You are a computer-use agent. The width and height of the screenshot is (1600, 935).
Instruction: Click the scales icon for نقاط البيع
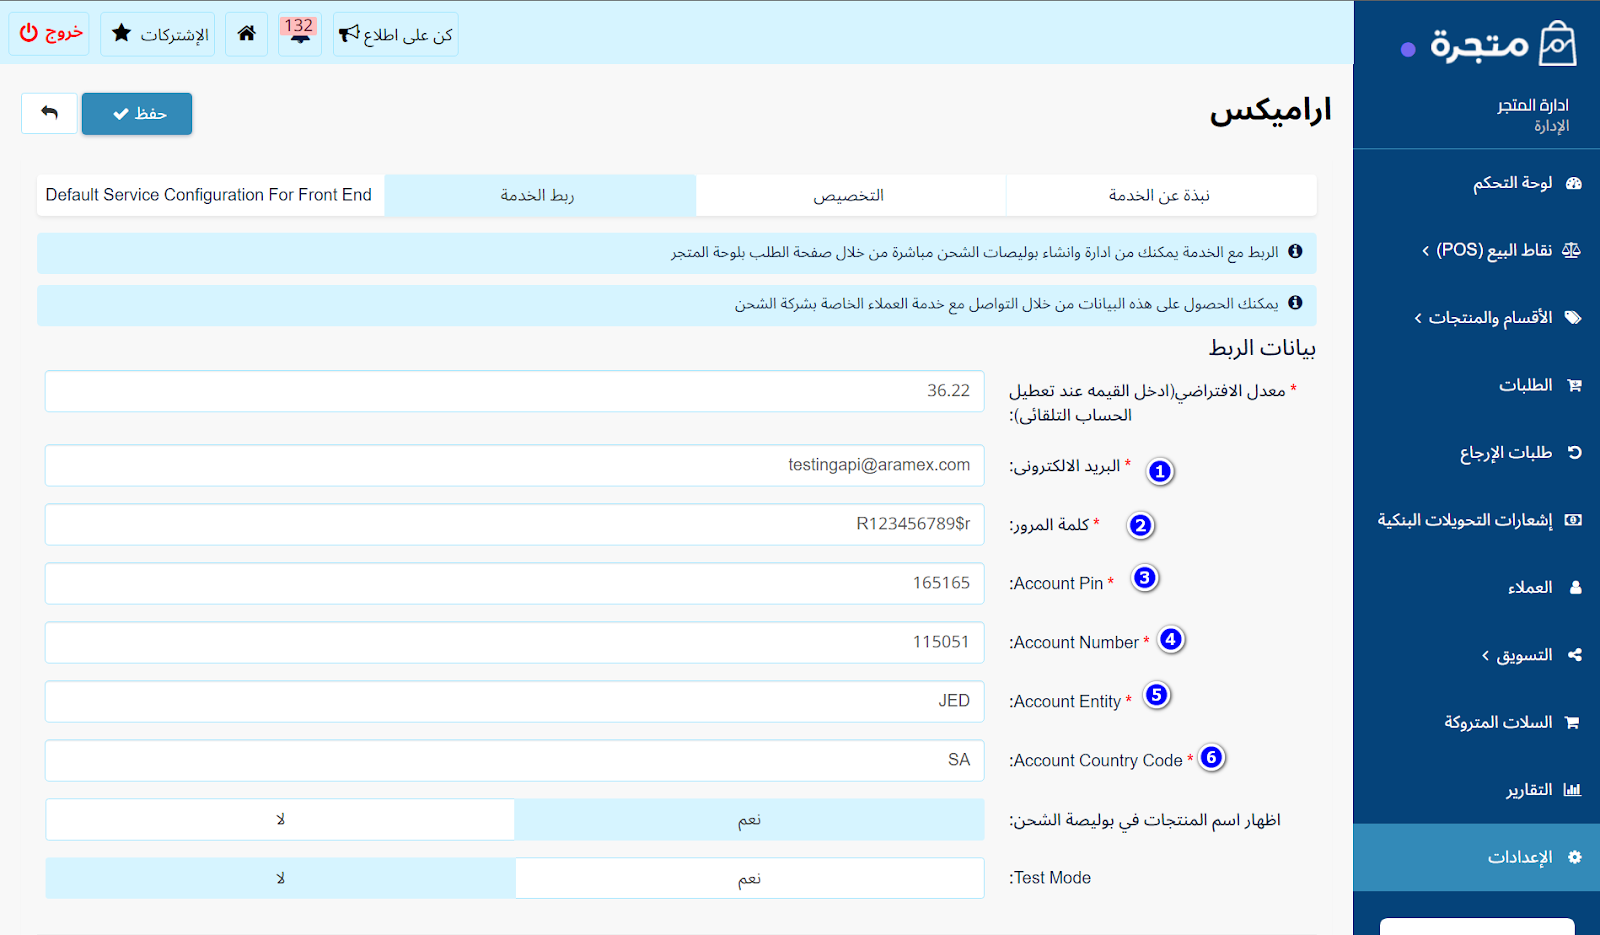pyautogui.click(x=1572, y=250)
